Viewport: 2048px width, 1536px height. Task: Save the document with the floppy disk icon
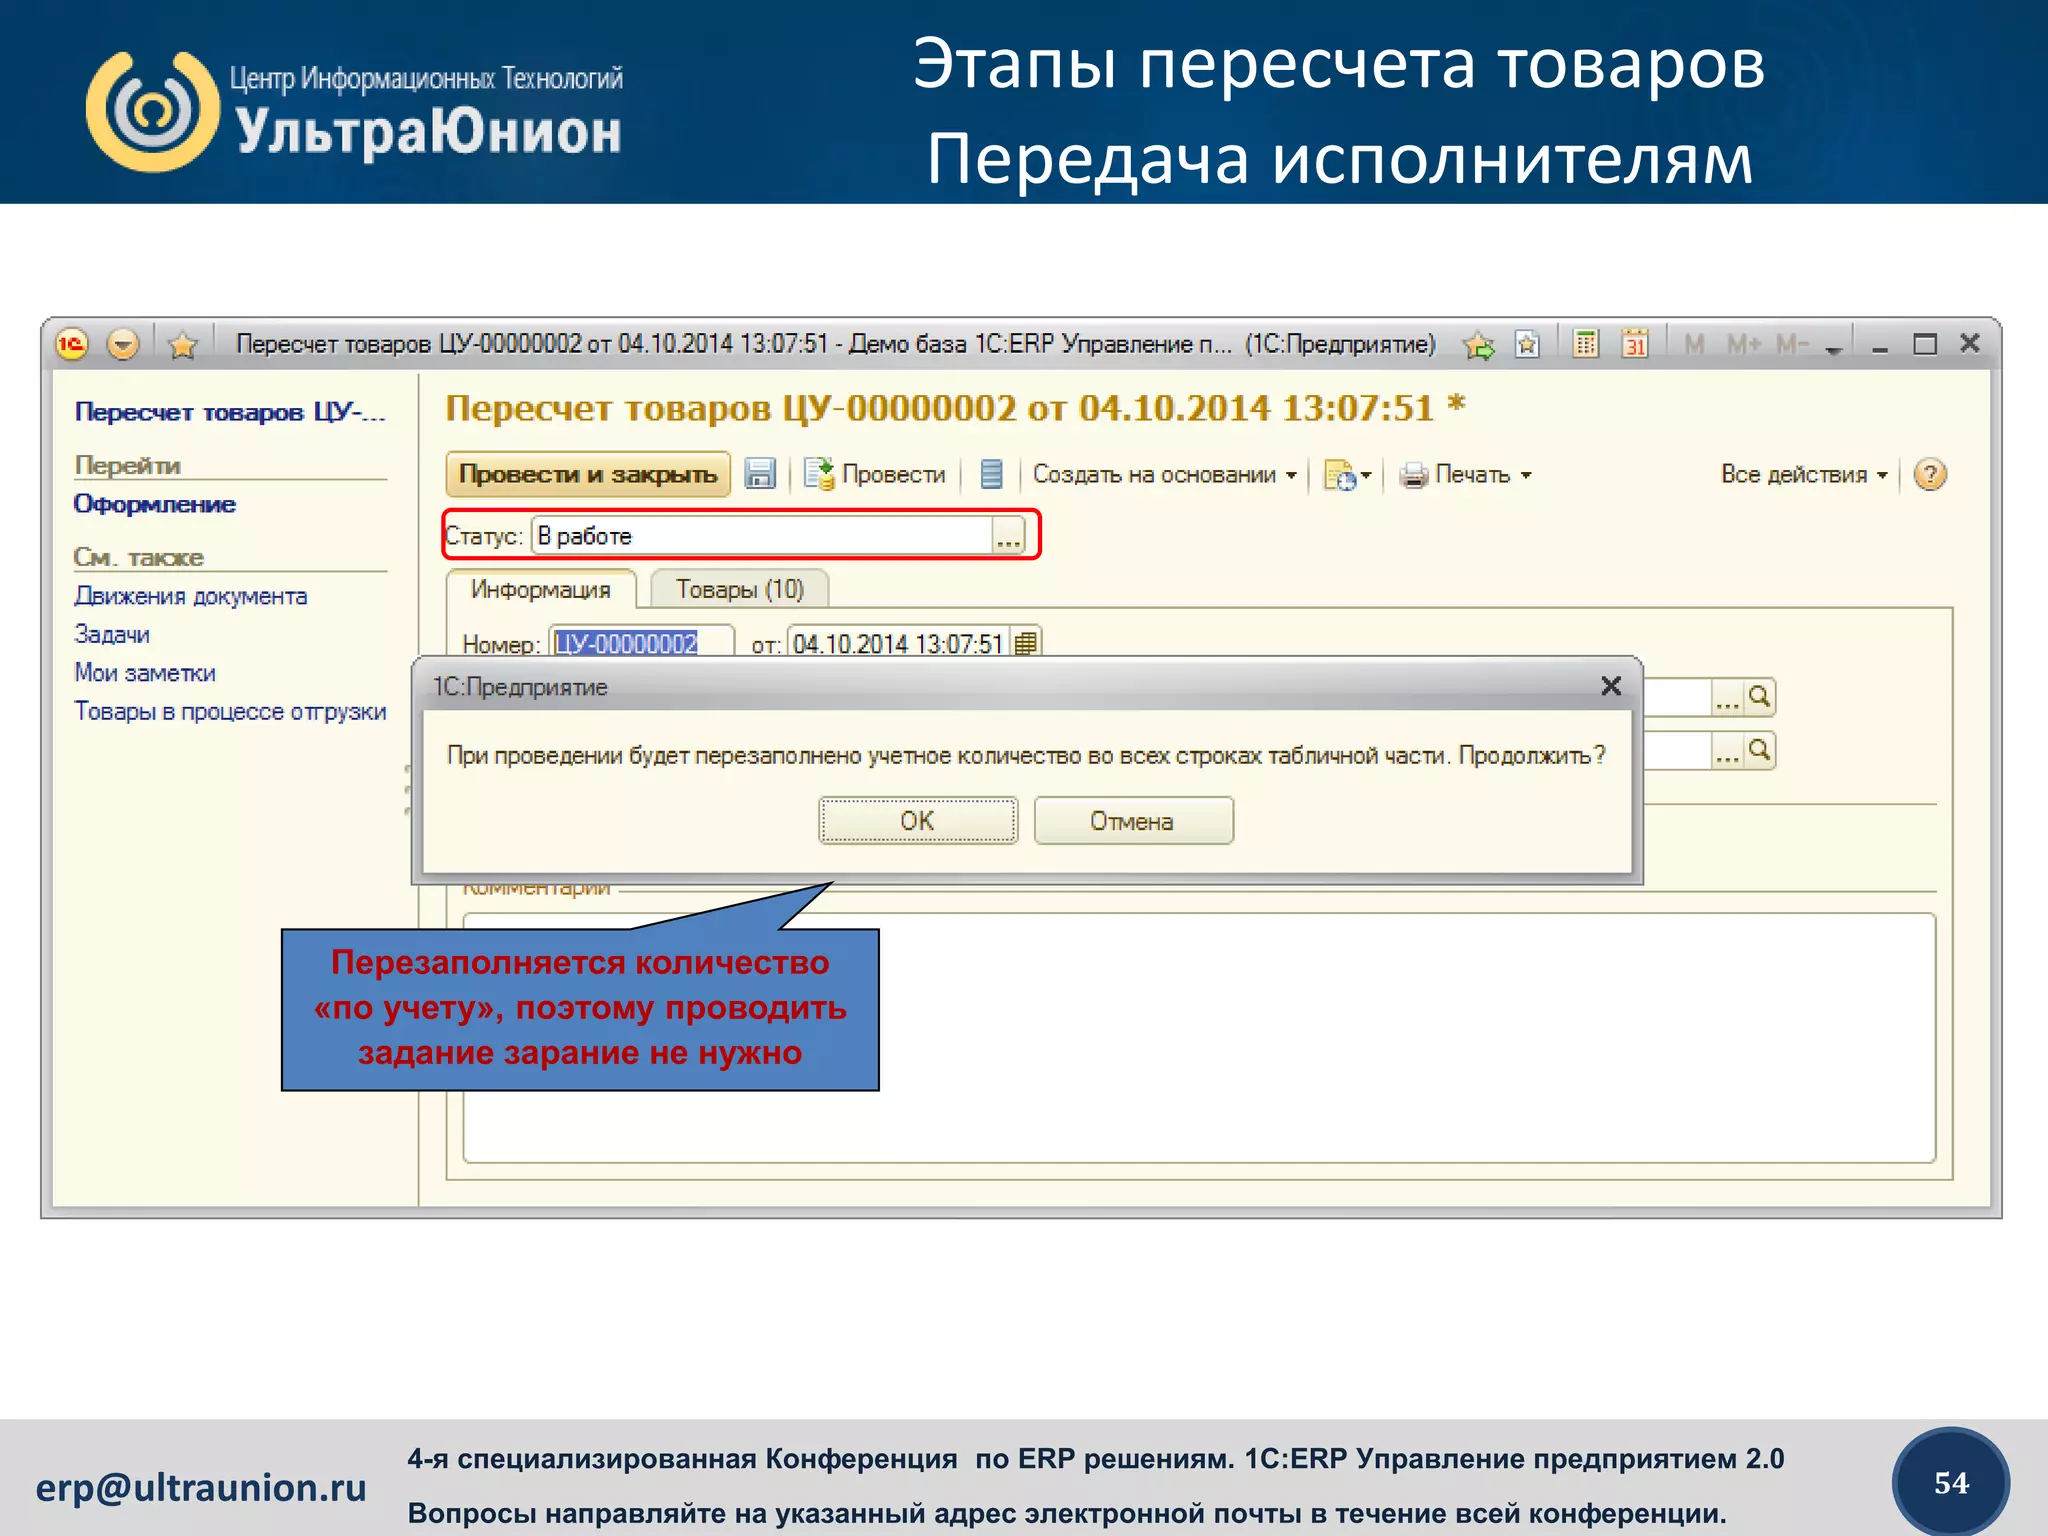click(x=760, y=474)
